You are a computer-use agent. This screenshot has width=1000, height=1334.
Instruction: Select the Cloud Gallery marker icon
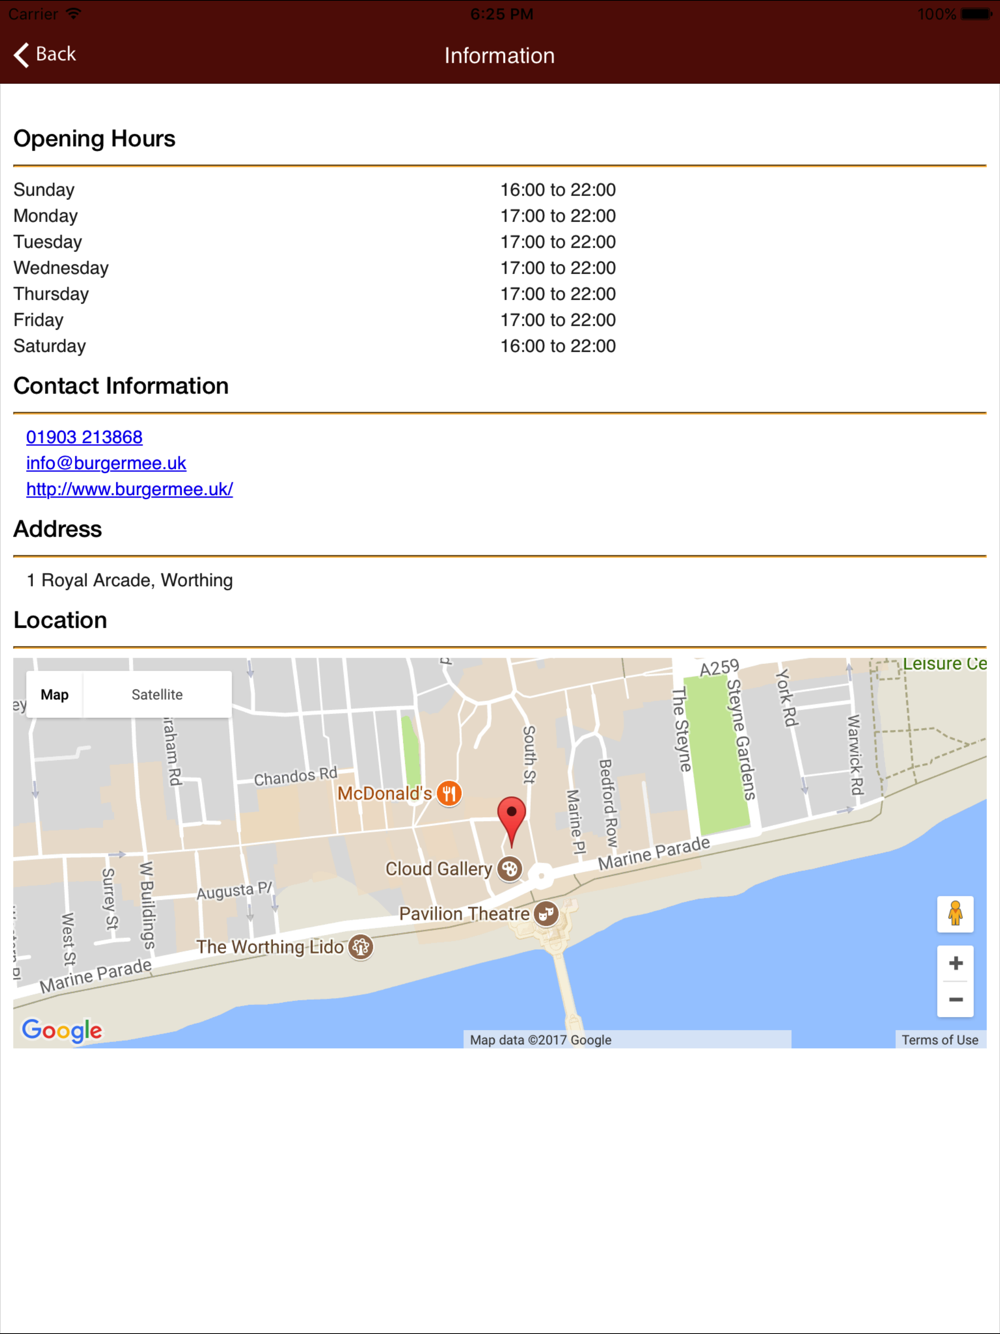(510, 869)
